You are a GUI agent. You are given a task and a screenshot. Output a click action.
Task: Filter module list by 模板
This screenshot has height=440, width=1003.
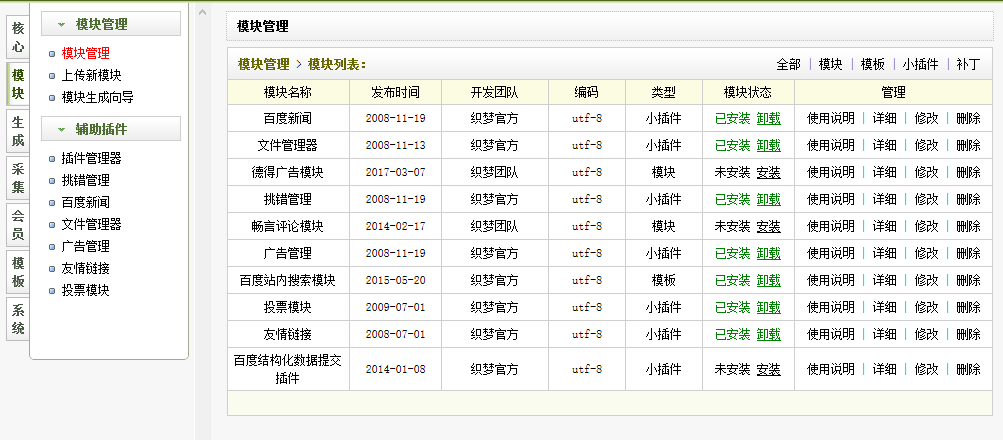872,64
